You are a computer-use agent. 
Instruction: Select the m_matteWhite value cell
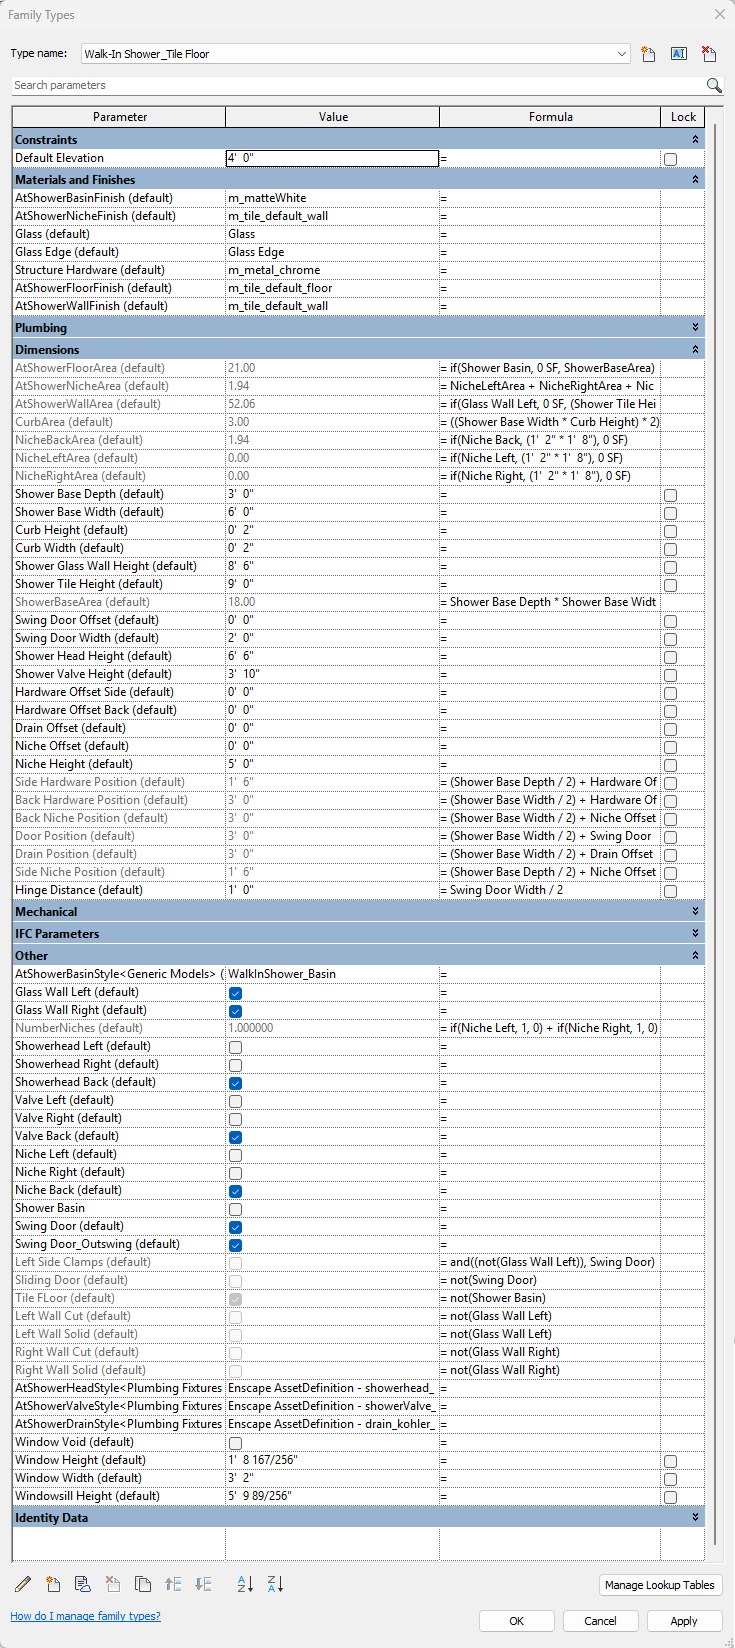click(332, 198)
